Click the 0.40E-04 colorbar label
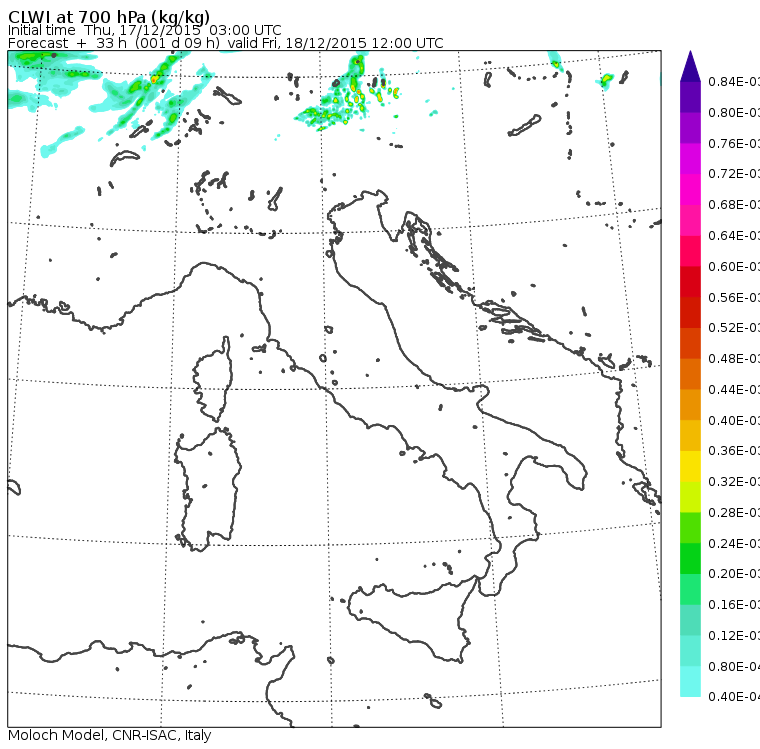 point(734,697)
